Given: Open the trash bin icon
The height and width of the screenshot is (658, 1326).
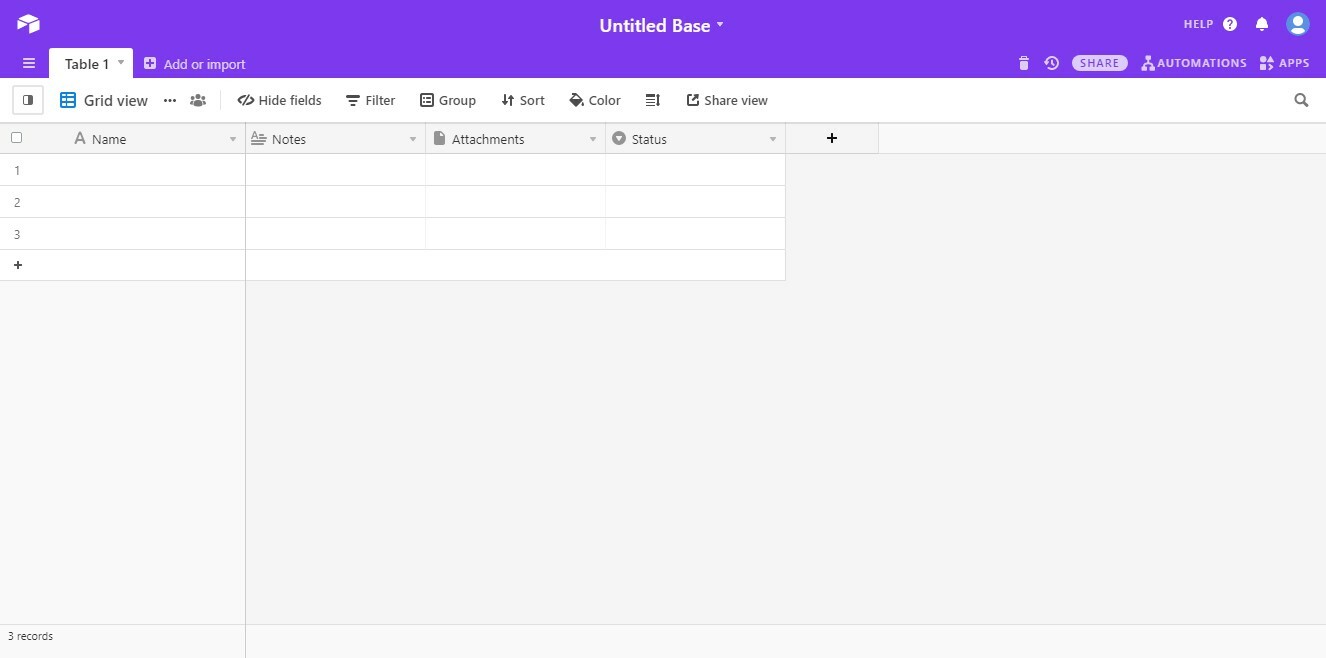Looking at the screenshot, I should [x=1023, y=63].
